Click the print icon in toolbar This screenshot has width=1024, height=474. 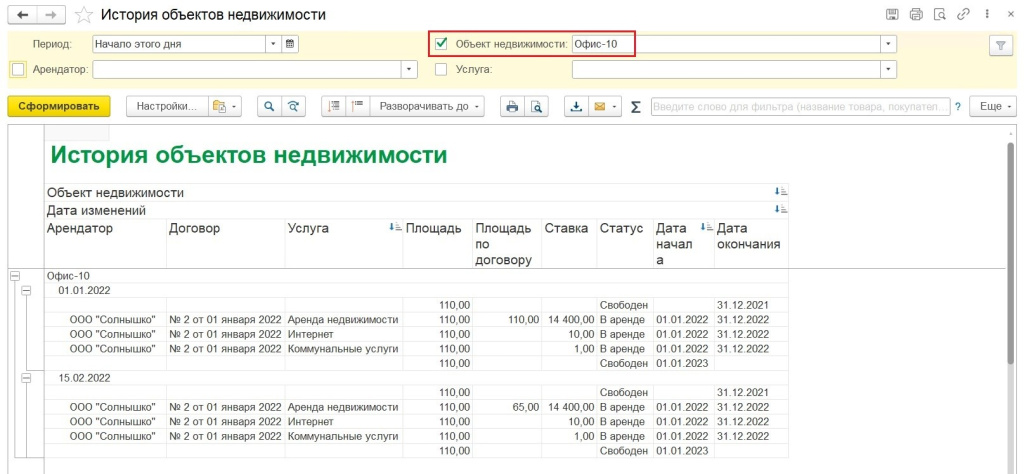pos(512,106)
